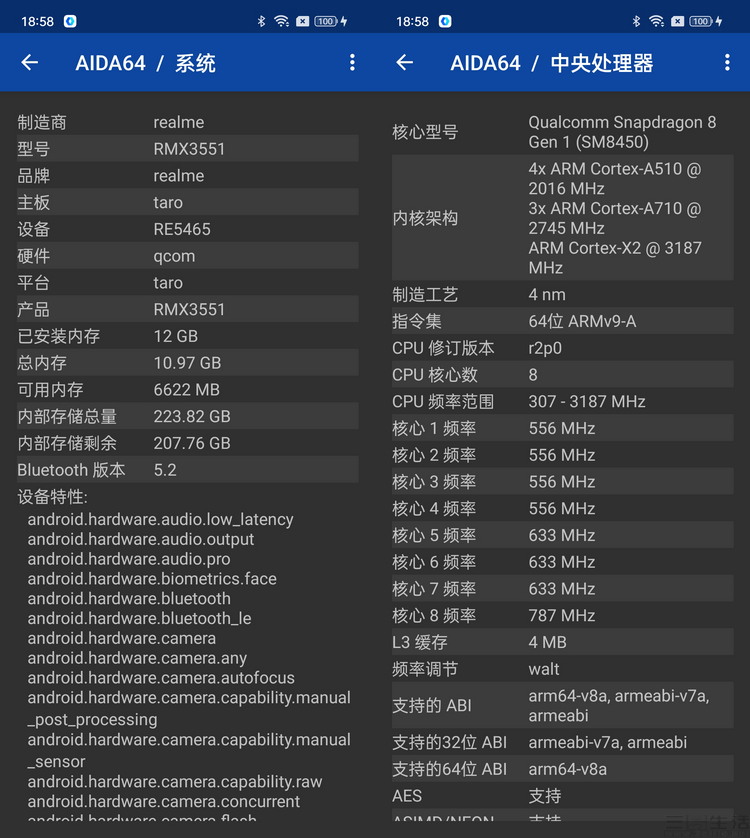750x838 pixels.
Task: Select the 制造工艺 4 nm row
Action: coord(562,295)
